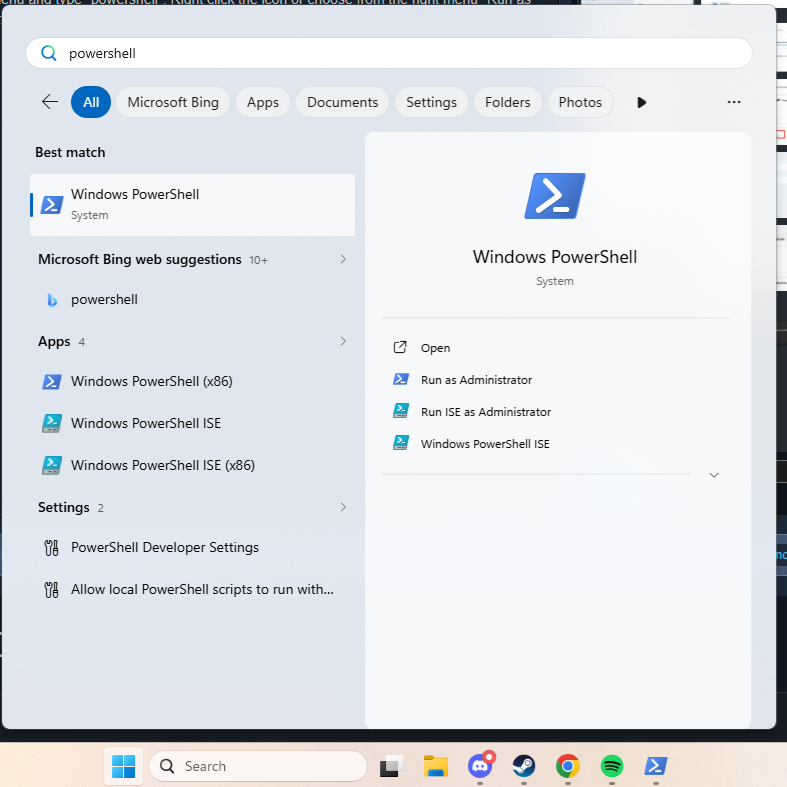Screen dimensions: 787x787
Task: Open the Windows Start button
Action: (123, 766)
